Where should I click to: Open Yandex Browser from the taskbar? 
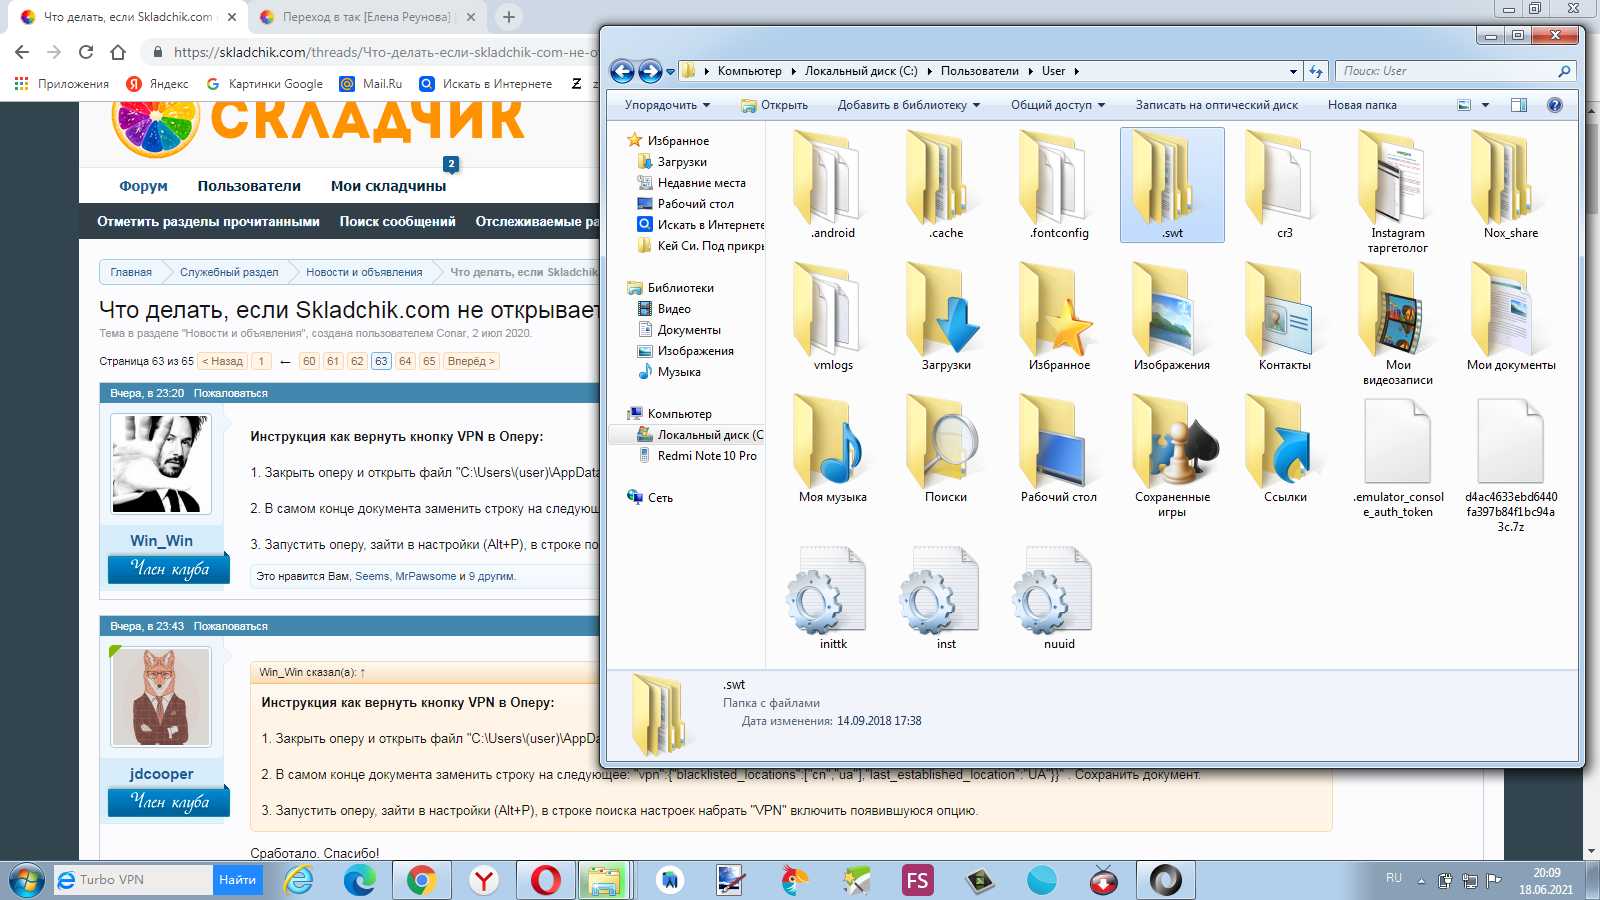click(484, 880)
